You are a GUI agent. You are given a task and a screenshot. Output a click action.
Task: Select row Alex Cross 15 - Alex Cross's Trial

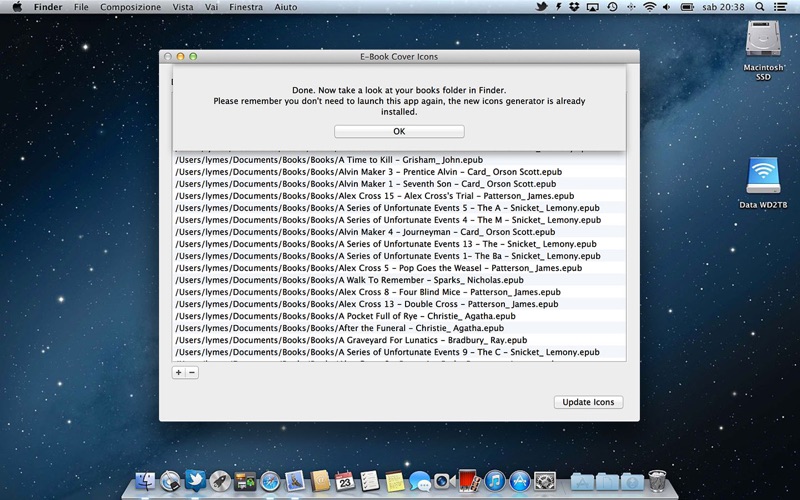click(x=399, y=196)
